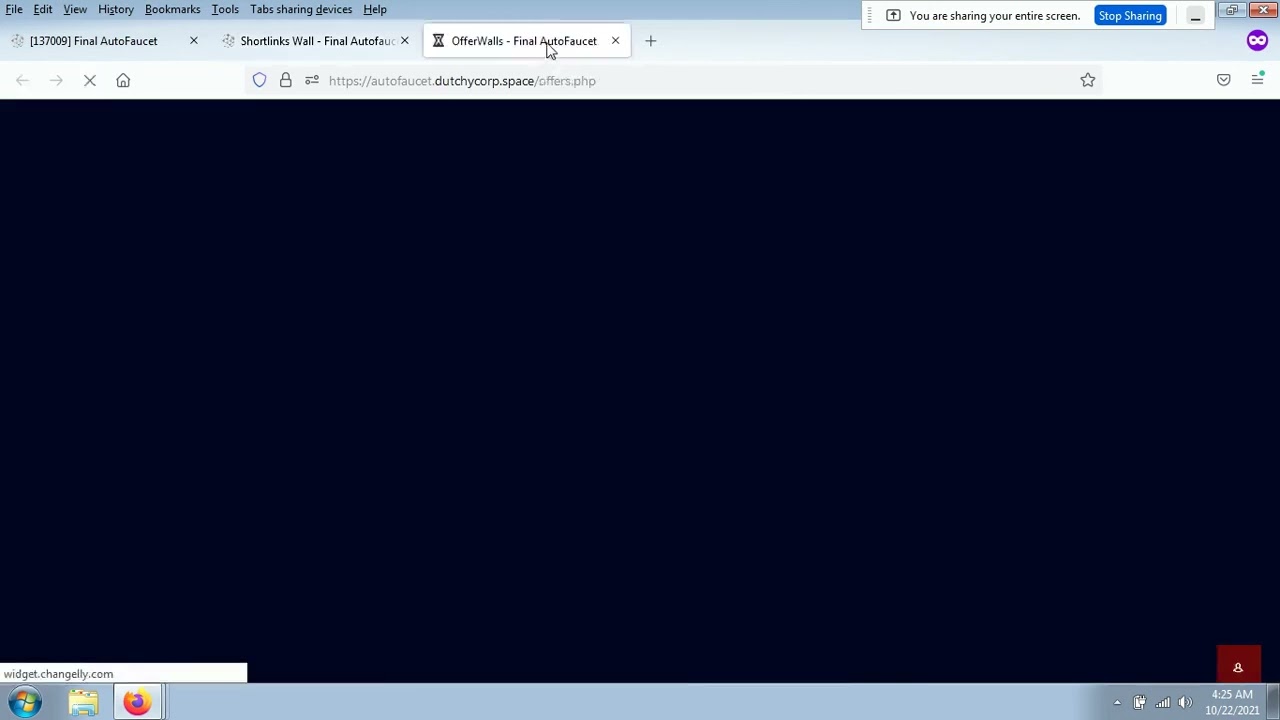Open File Explorer from taskbar

(83, 702)
